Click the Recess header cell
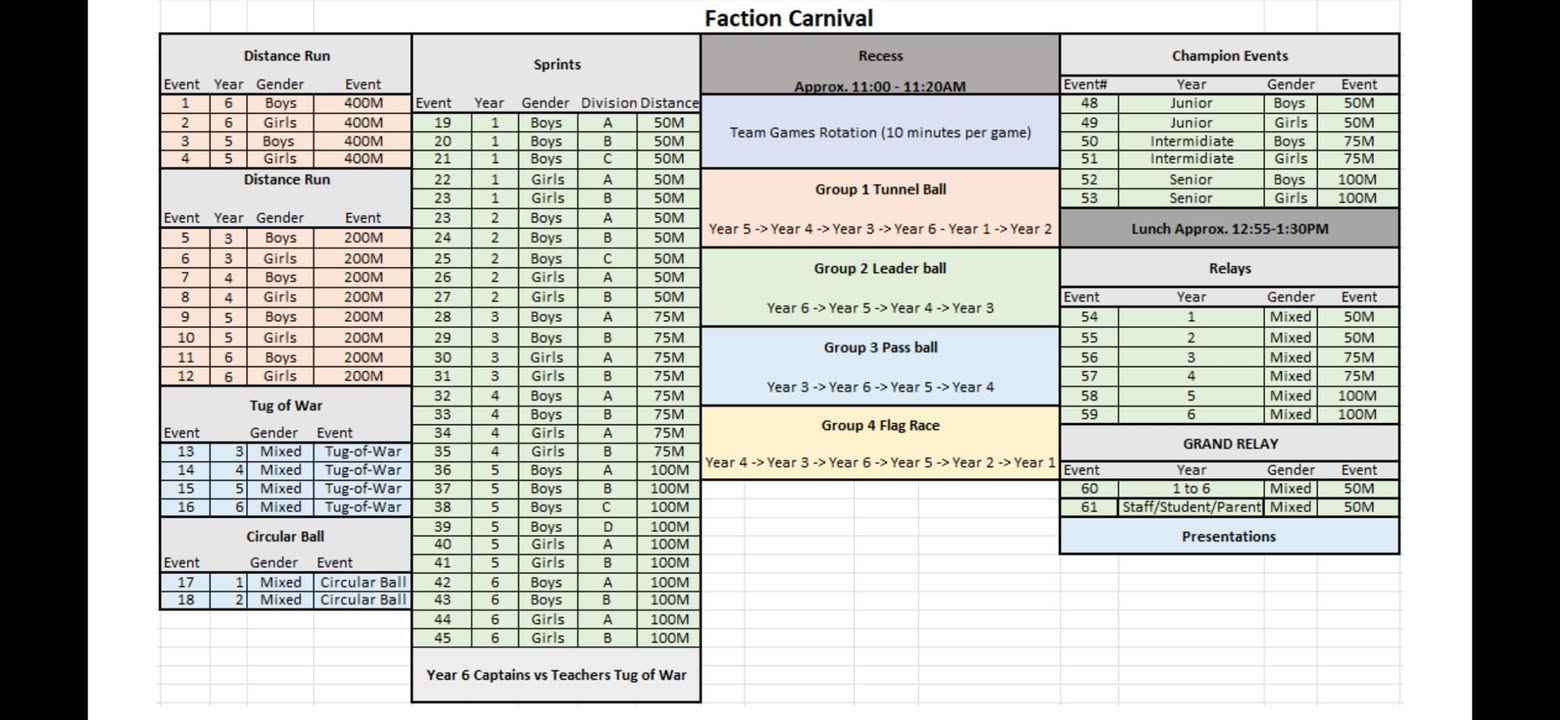The width and height of the screenshot is (1560, 720). (880, 56)
